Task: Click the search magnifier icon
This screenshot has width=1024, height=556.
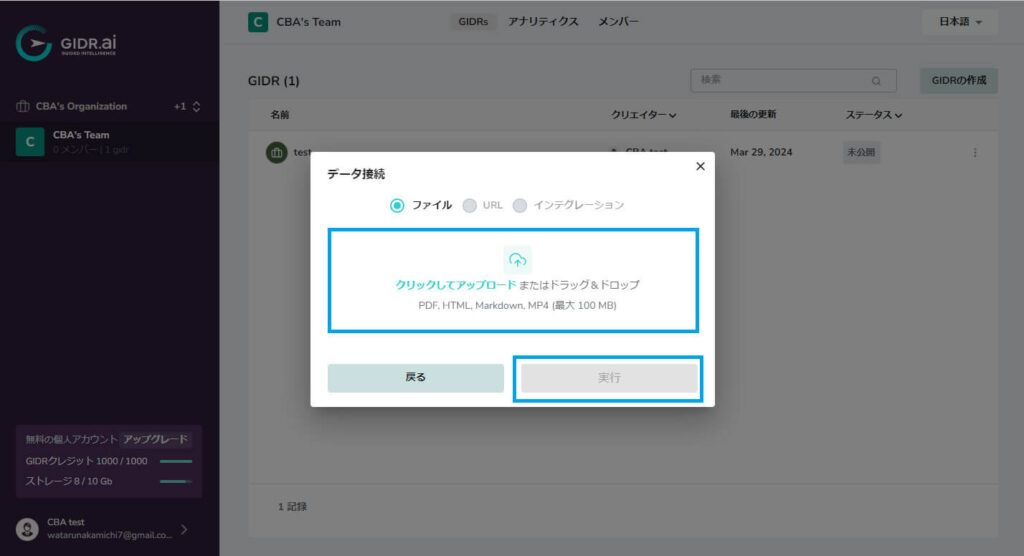Action: 876,81
